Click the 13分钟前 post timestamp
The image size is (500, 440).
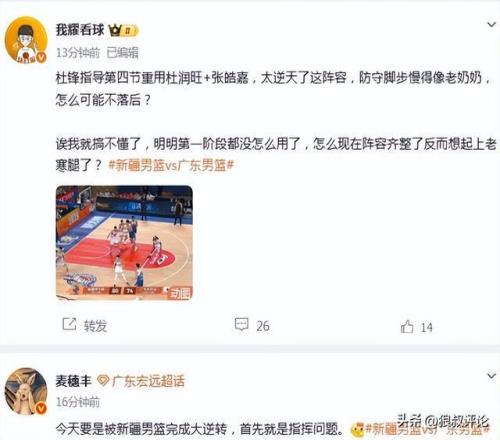coord(78,53)
